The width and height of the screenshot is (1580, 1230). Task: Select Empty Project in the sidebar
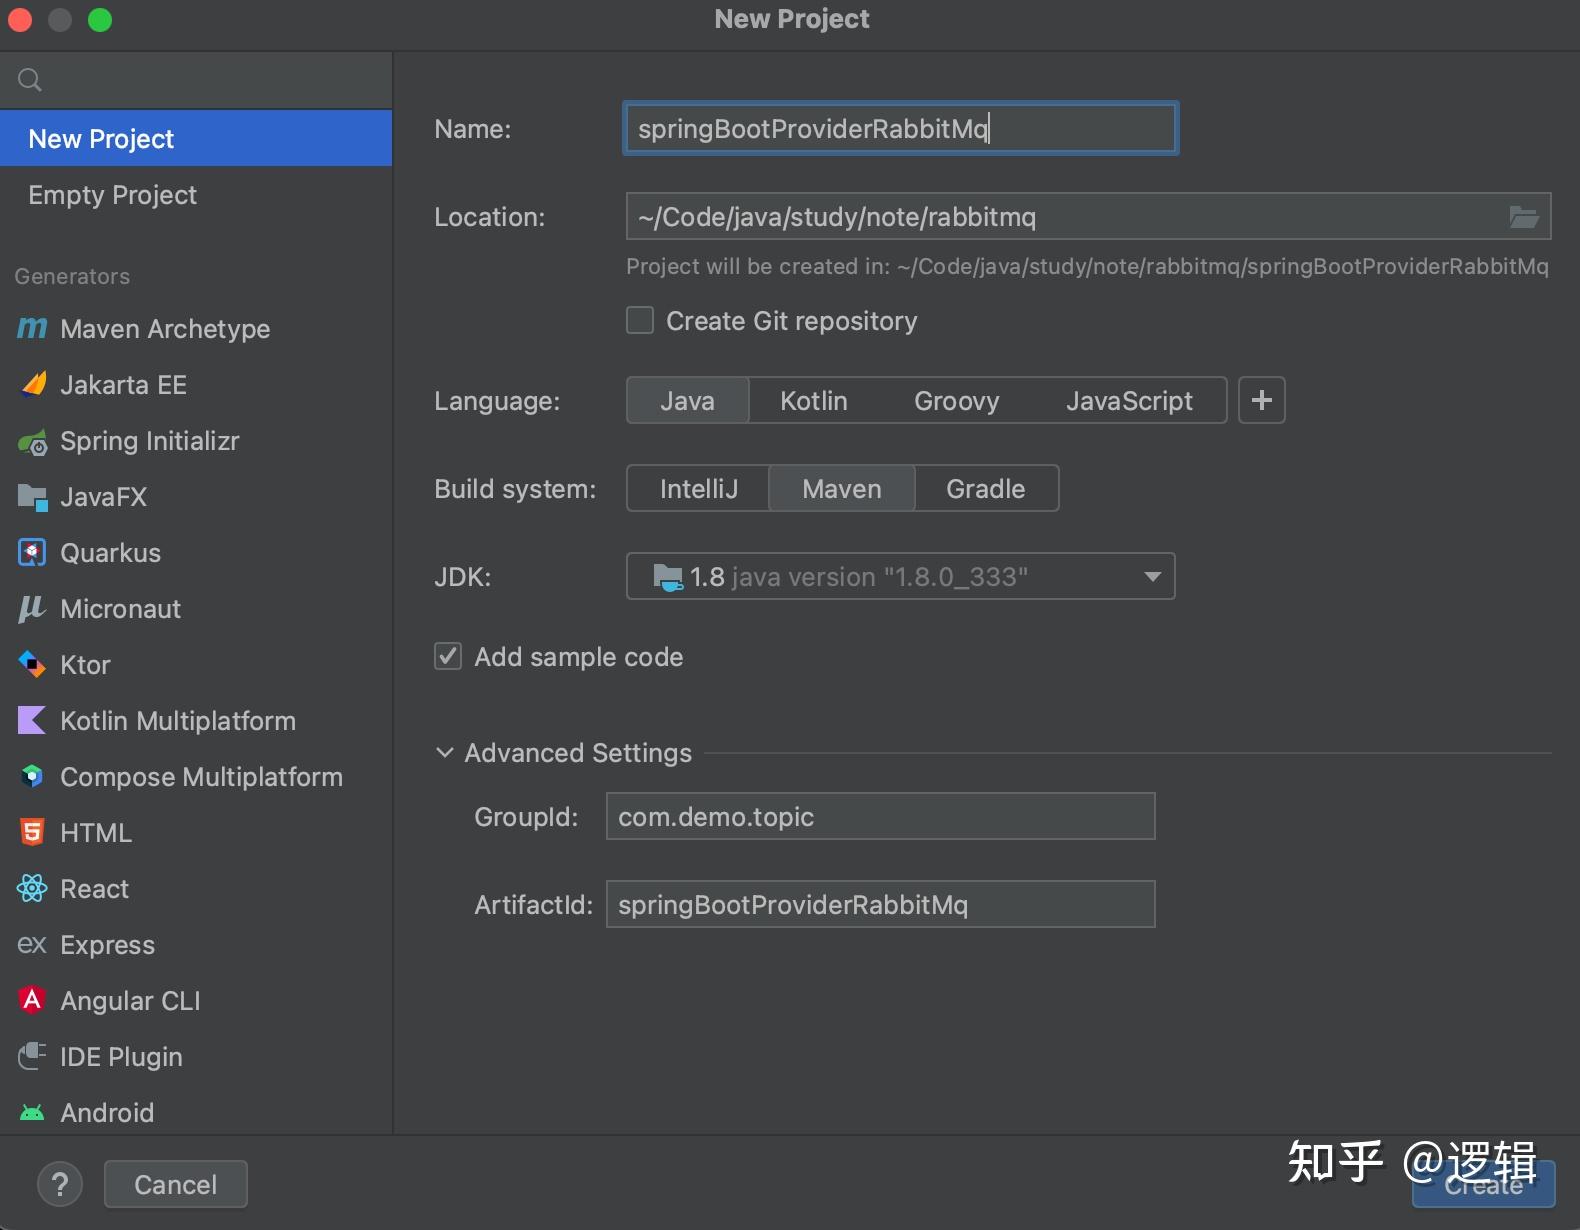tap(196, 194)
